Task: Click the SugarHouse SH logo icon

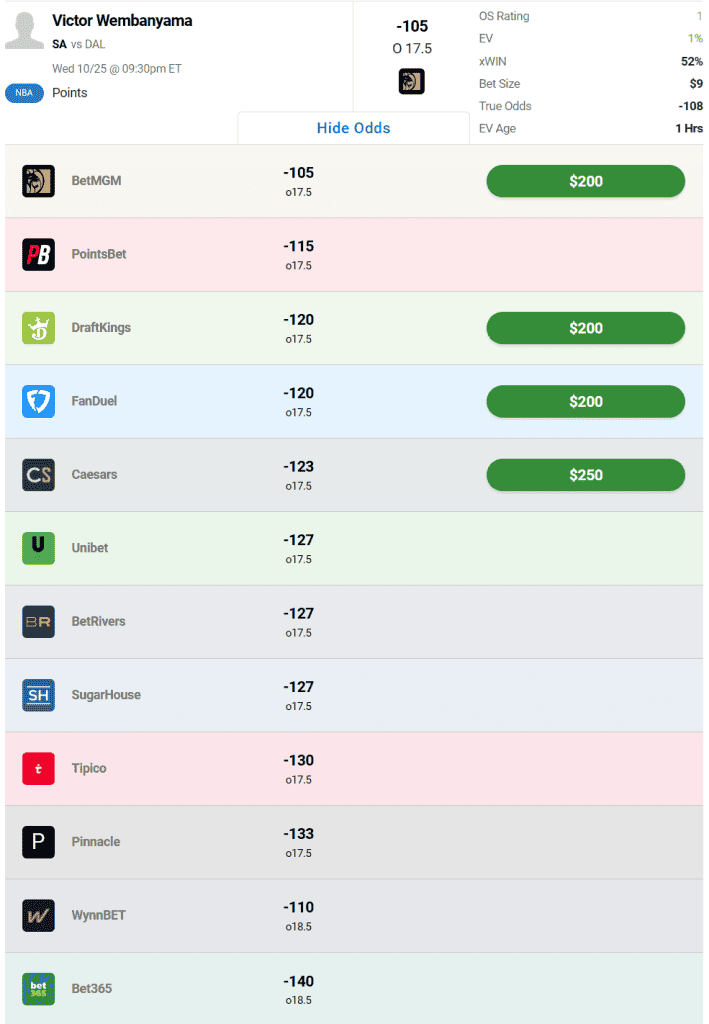Action: click(x=38, y=695)
